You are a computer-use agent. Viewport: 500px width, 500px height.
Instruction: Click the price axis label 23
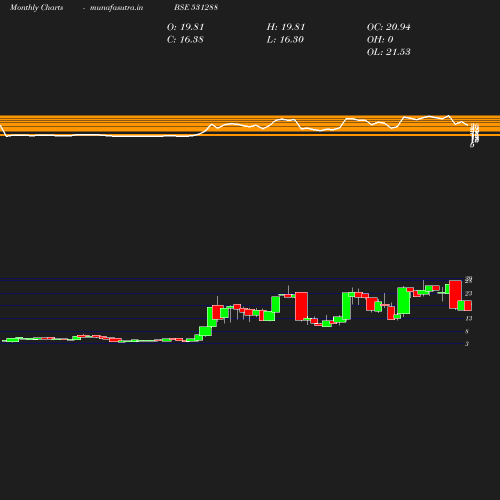pos(469,293)
